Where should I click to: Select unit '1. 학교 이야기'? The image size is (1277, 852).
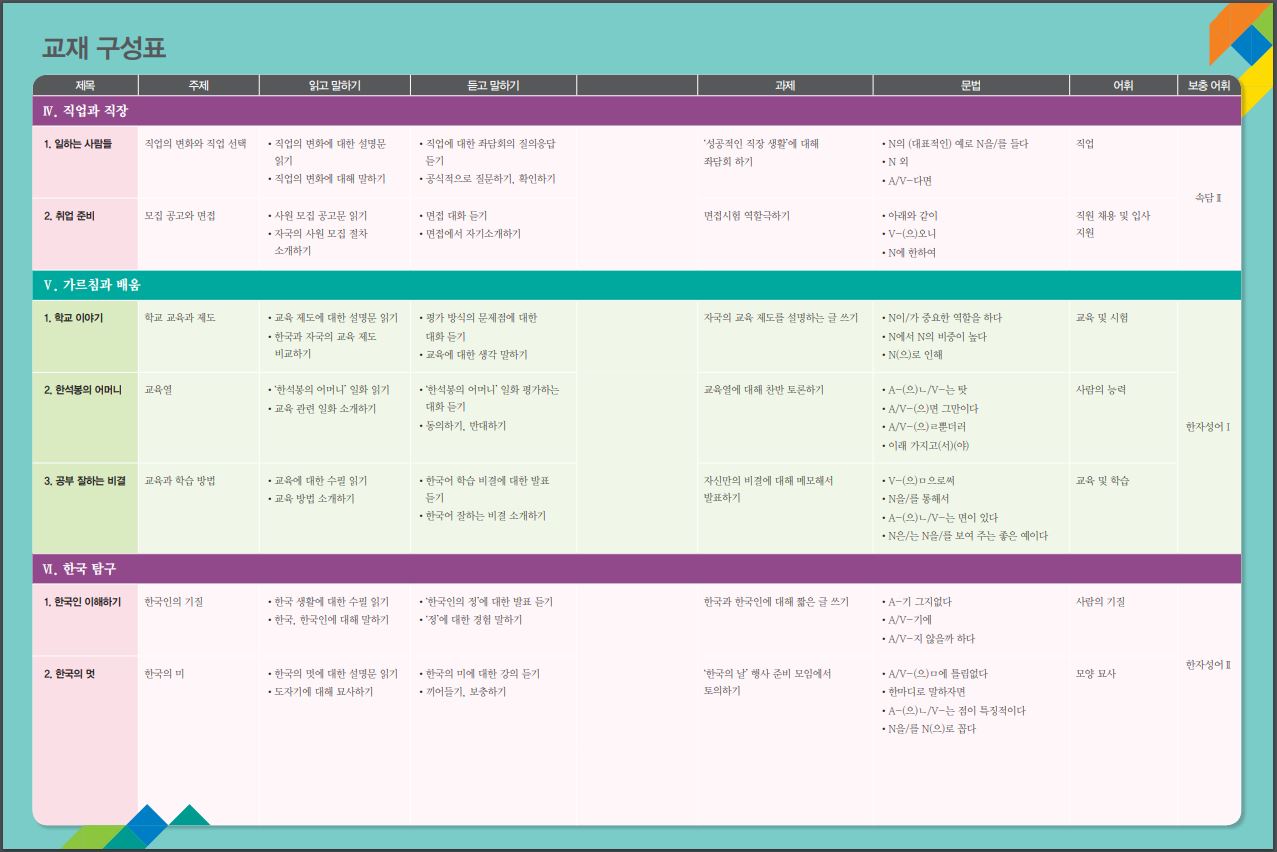point(73,318)
